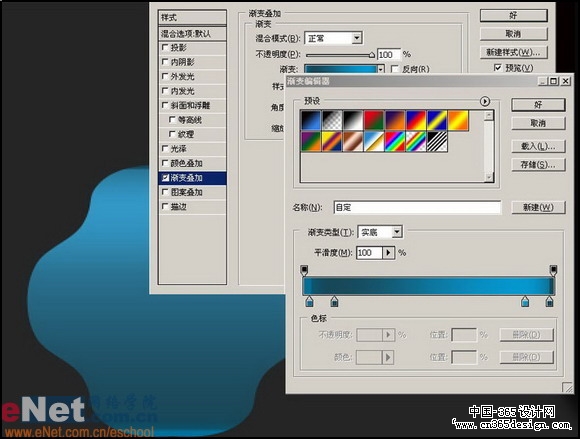Choose the rainbow spectrum gradient preset
Screen dimensions: 580x439
[x=395, y=141]
